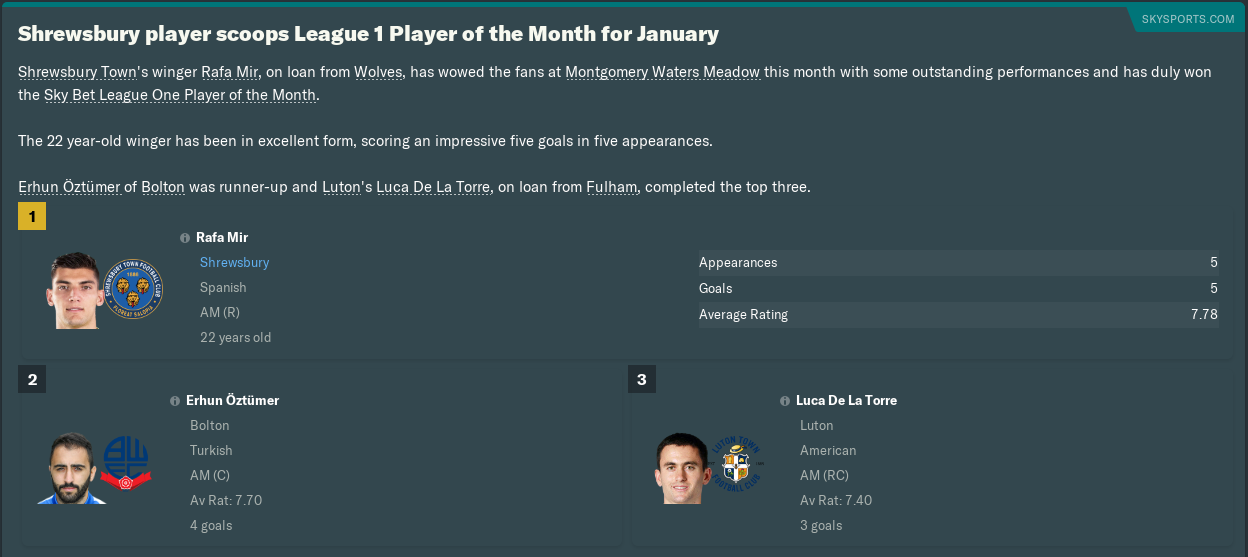
Task: Click blue Shrewsbury club name under Rafa Mir
Action: (234, 262)
